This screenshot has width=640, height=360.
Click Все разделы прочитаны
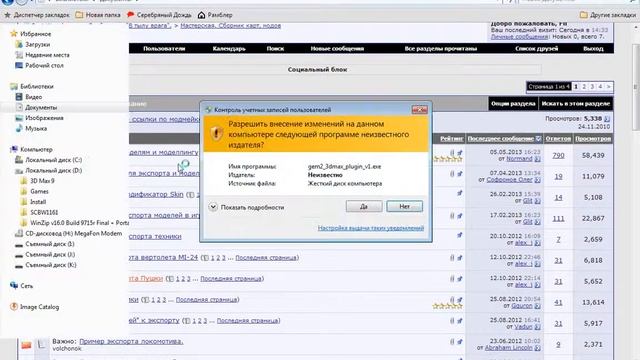point(441,49)
